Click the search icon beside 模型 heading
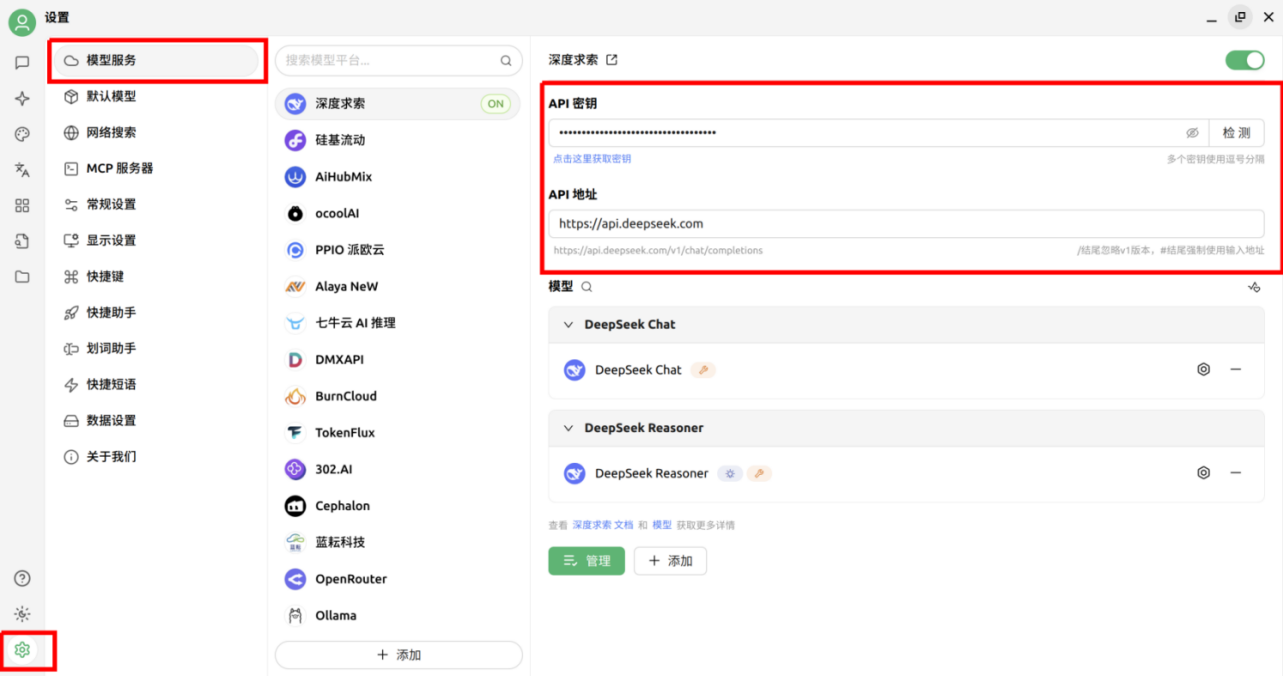Viewport: 1283px width, 676px height. (x=587, y=287)
